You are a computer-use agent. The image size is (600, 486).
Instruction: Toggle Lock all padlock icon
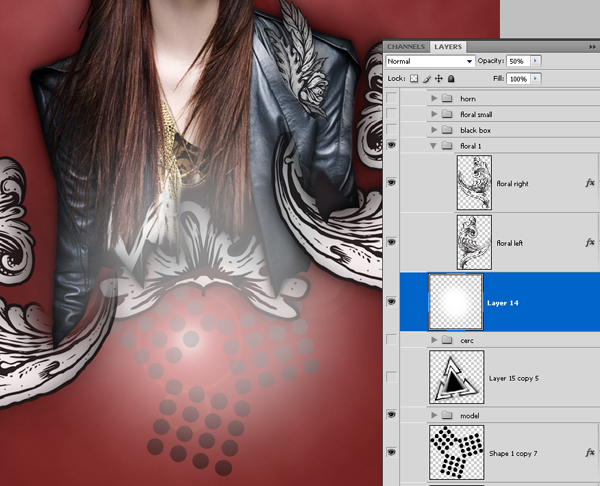pyautogui.click(x=451, y=78)
